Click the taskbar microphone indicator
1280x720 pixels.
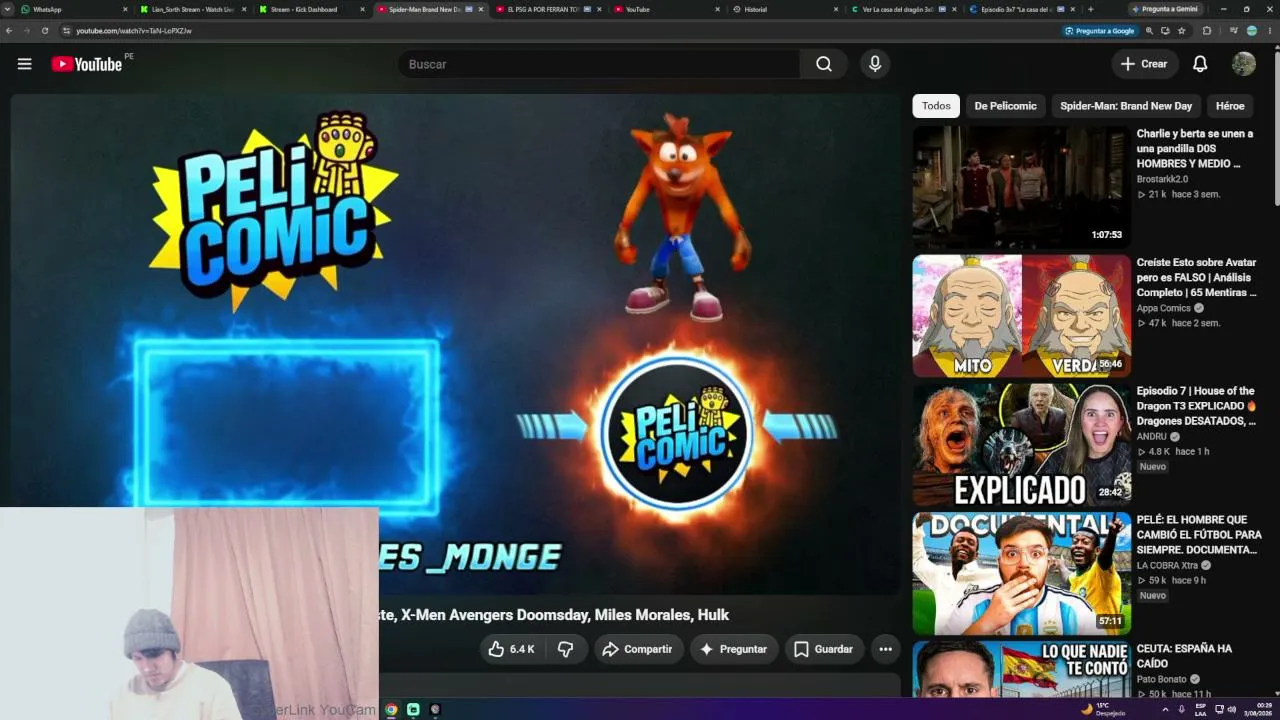1181,709
